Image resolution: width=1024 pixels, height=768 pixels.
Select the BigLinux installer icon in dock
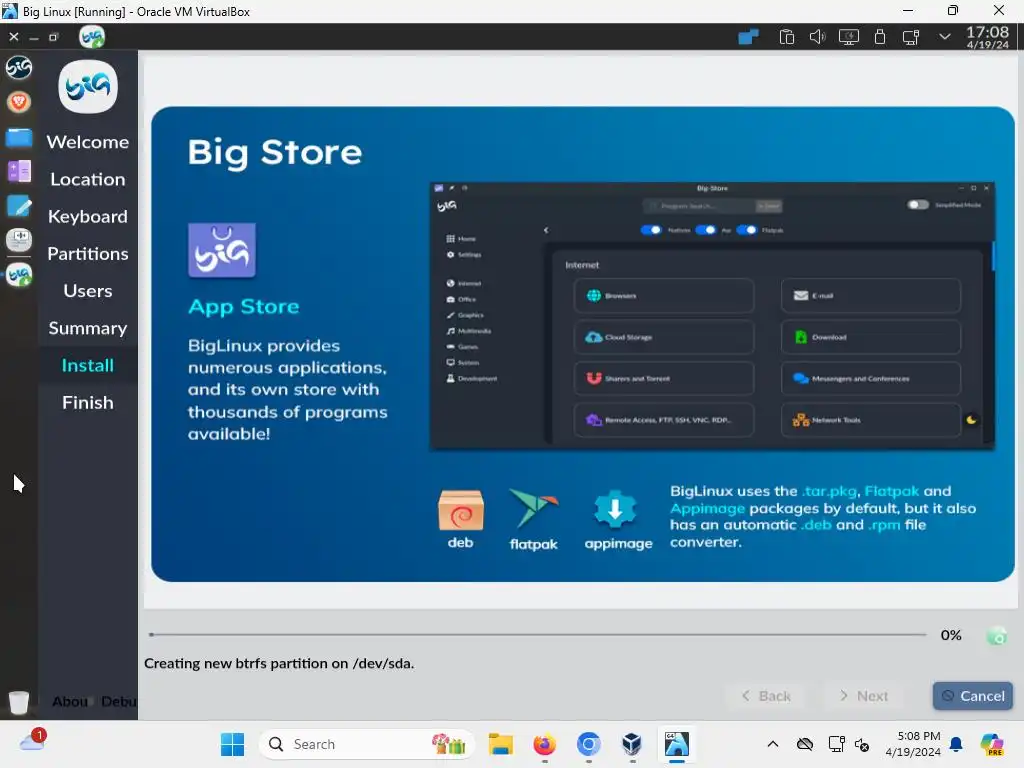(x=19, y=276)
